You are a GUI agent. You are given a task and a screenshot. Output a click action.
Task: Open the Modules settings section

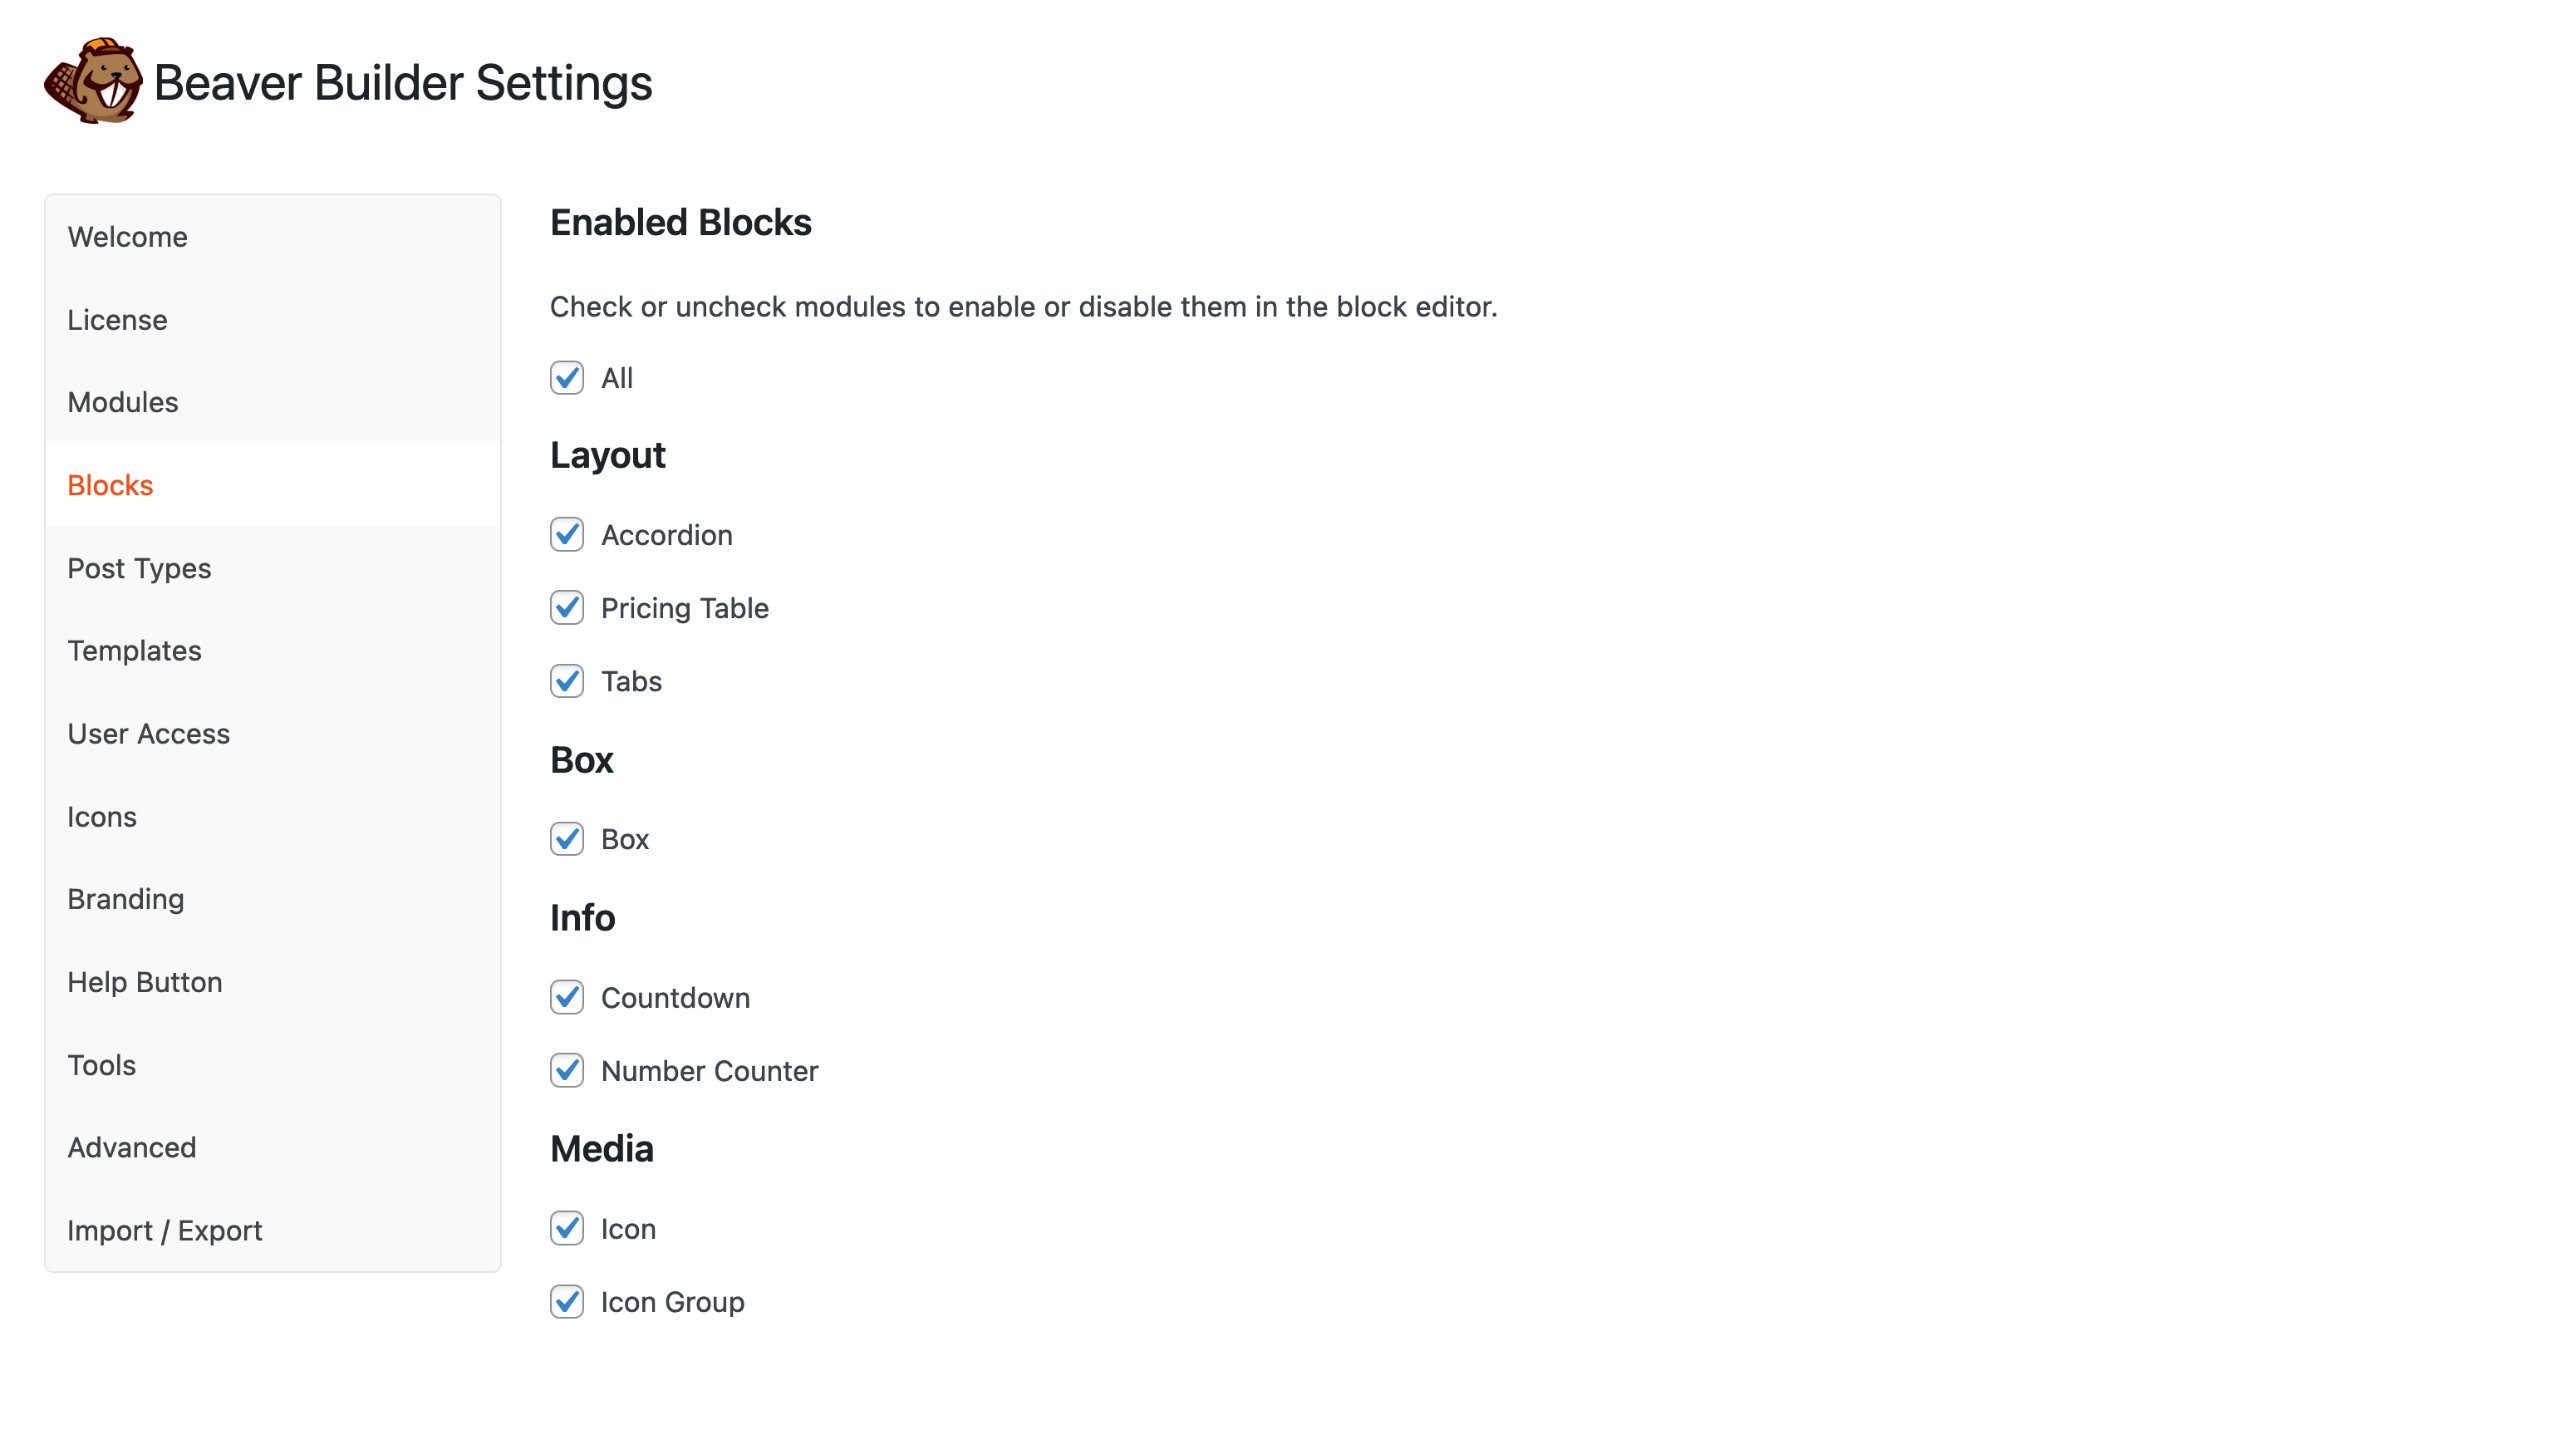click(121, 403)
